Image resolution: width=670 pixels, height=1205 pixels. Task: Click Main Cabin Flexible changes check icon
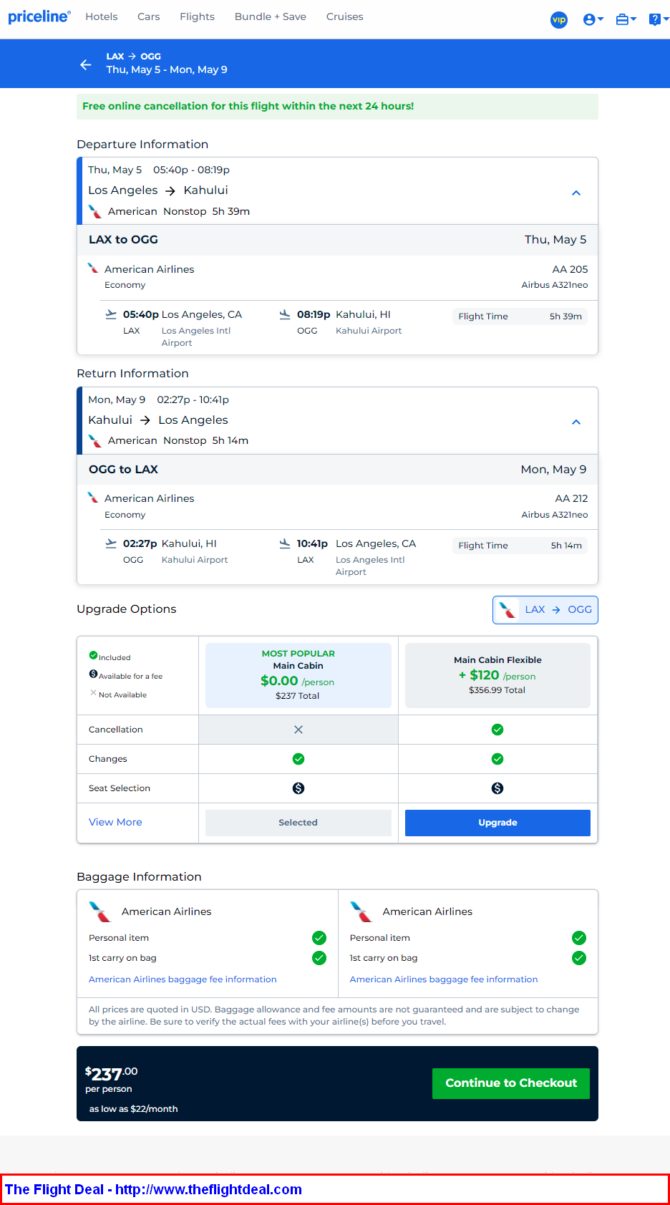(497, 759)
